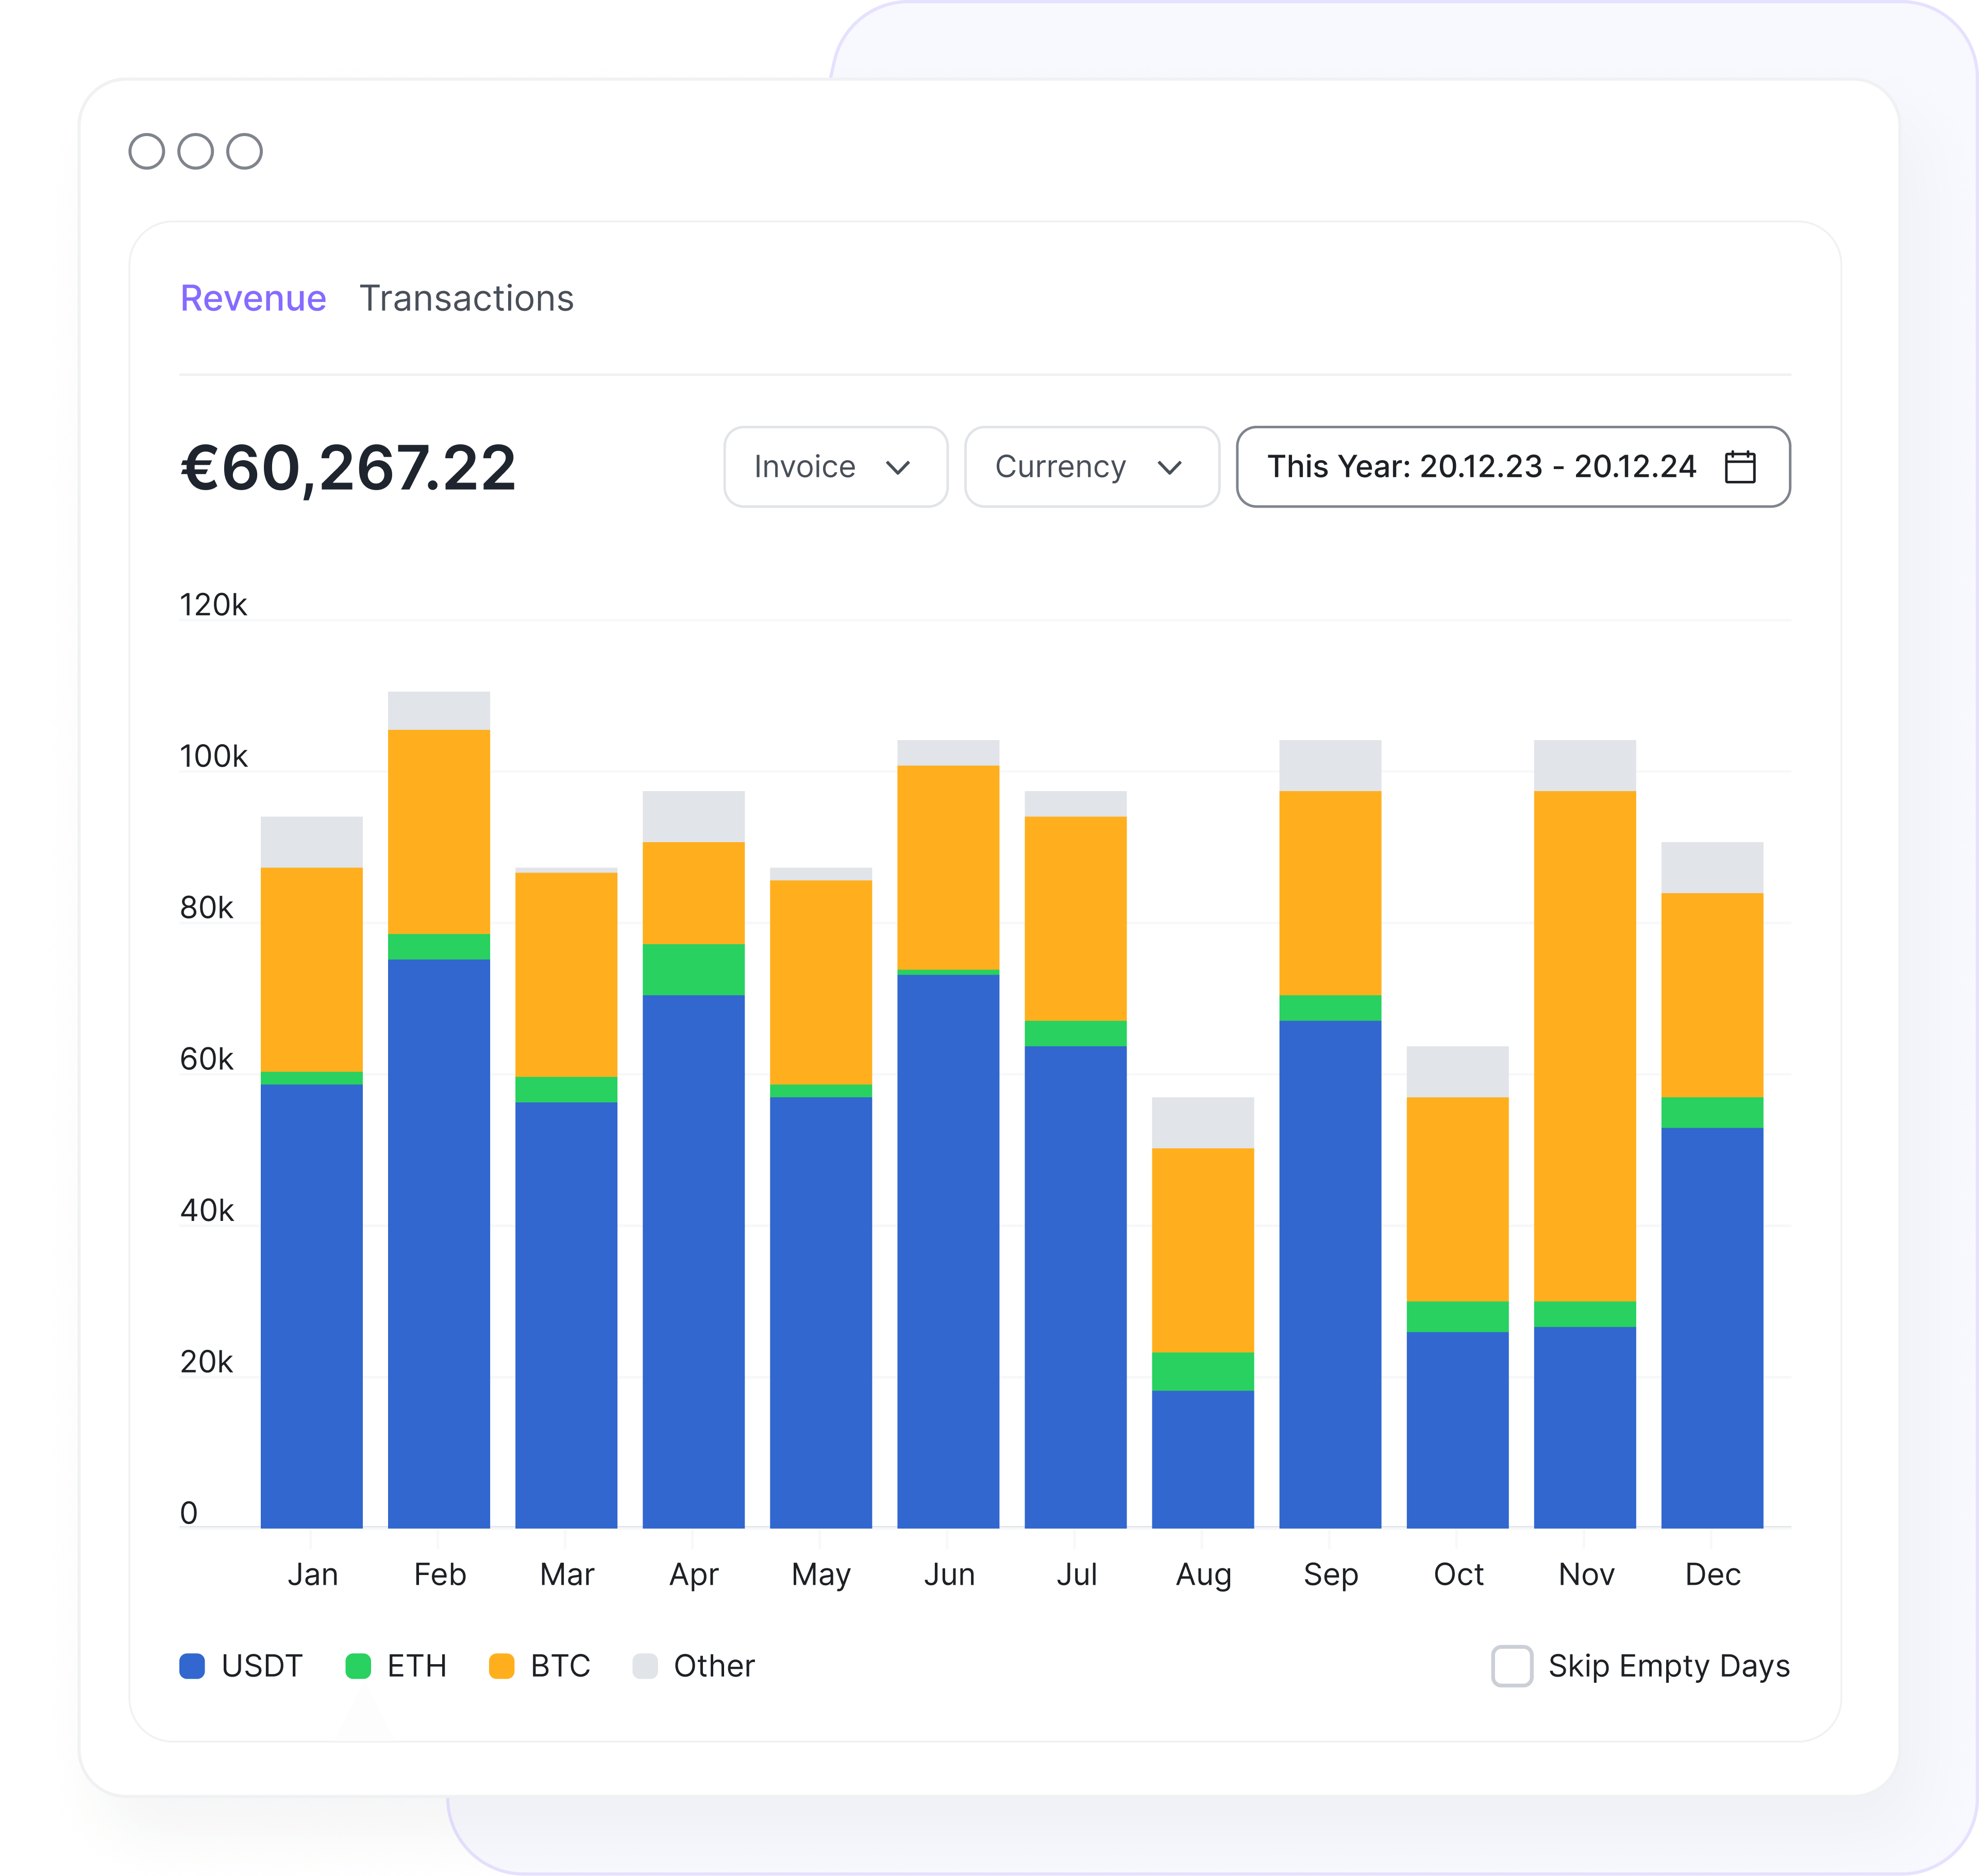The width and height of the screenshot is (1979, 1876).
Task: Toggle USDT series via blue legend swatch
Action: [x=192, y=1666]
